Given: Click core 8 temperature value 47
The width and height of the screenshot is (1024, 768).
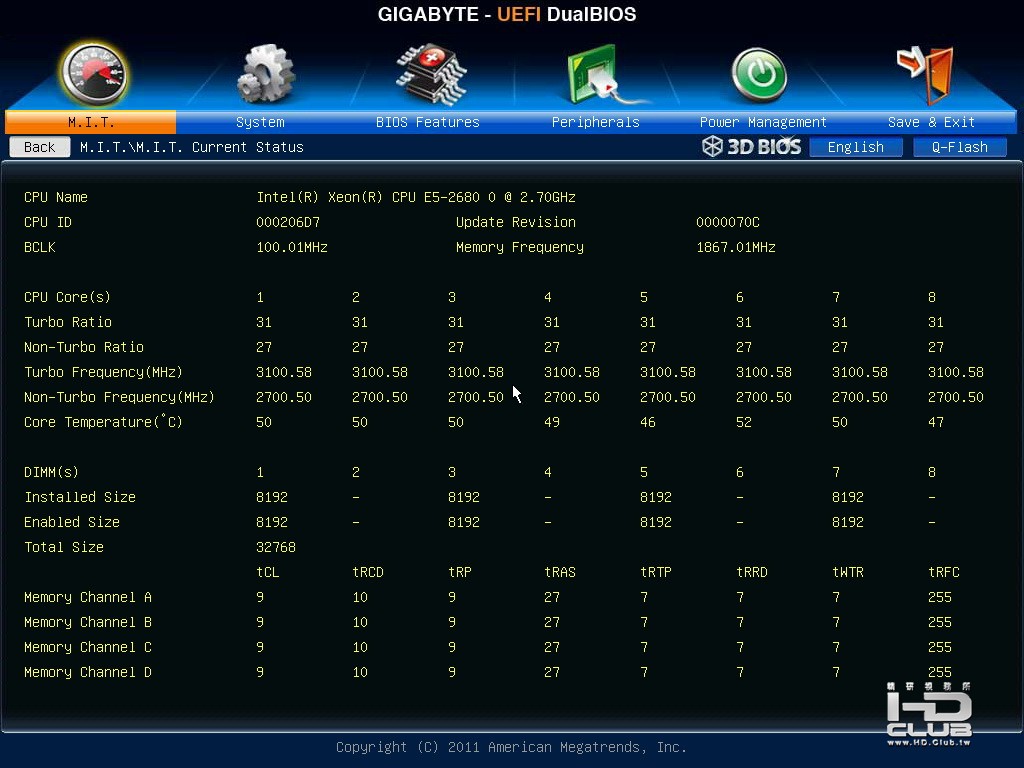Looking at the screenshot, I should 936,423.
